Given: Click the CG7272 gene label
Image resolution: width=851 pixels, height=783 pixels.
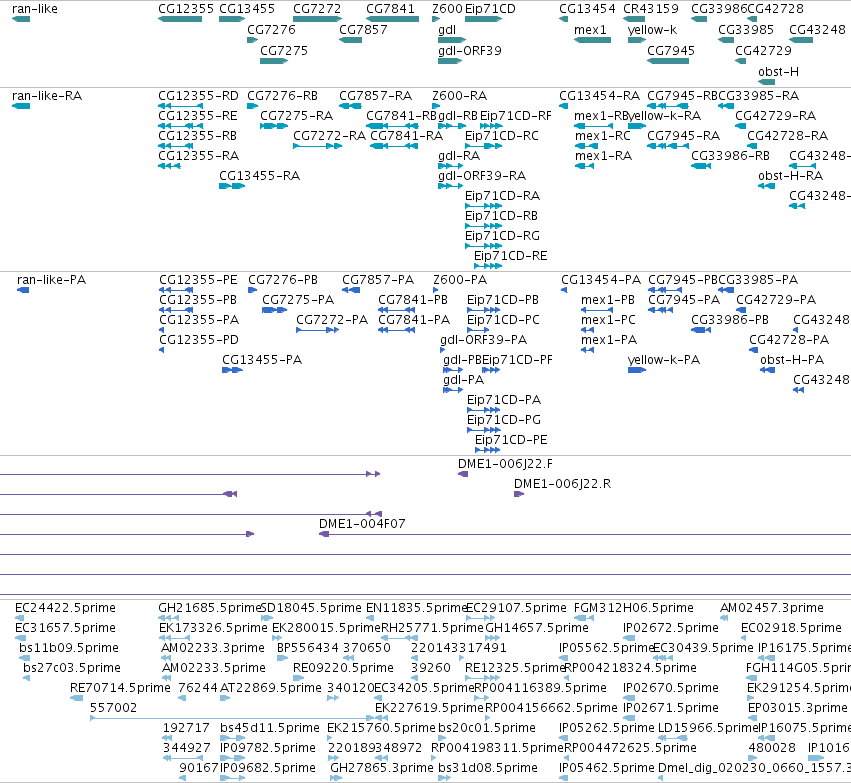Looking at the screenshot, I should coord(317,9).
